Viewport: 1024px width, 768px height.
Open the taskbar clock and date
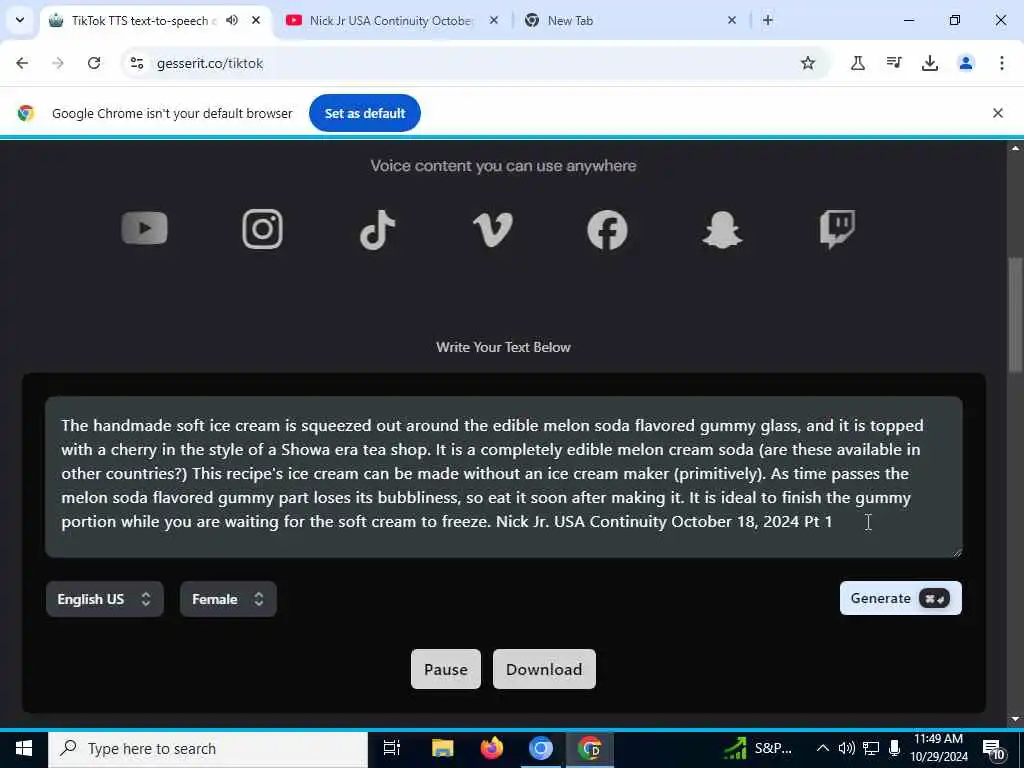coord(938,748)
